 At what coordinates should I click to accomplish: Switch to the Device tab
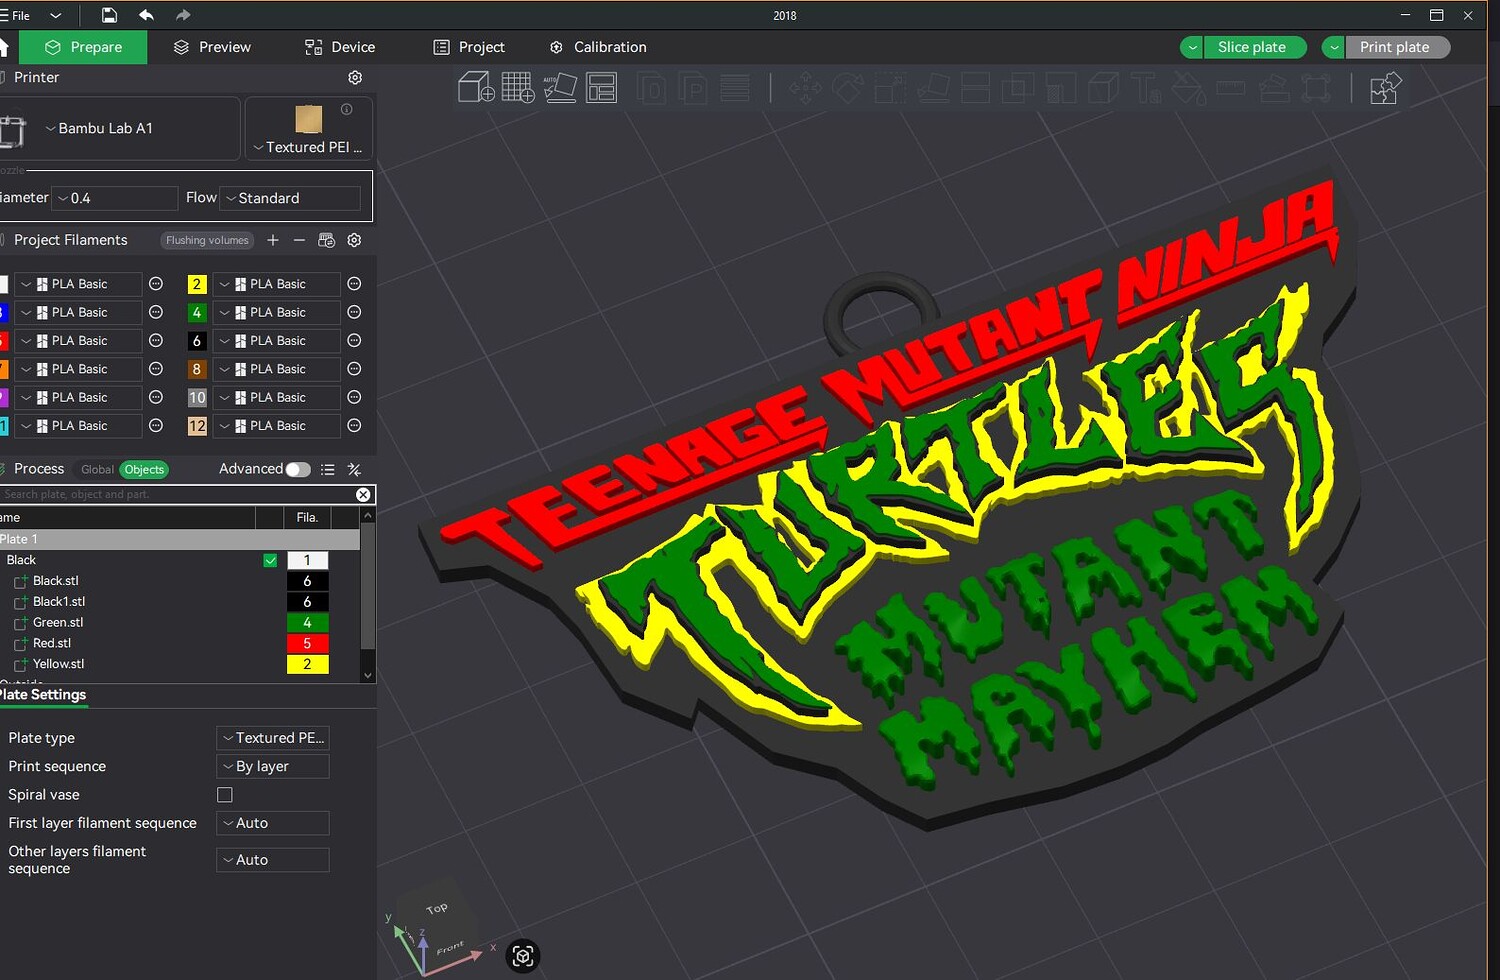340,47
